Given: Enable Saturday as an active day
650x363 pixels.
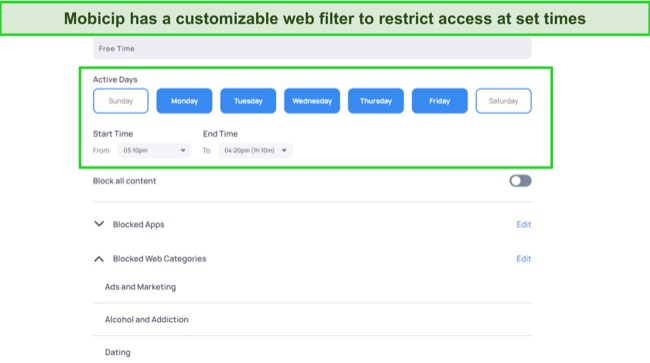Looking at the screenshot, I should [503, 101].
